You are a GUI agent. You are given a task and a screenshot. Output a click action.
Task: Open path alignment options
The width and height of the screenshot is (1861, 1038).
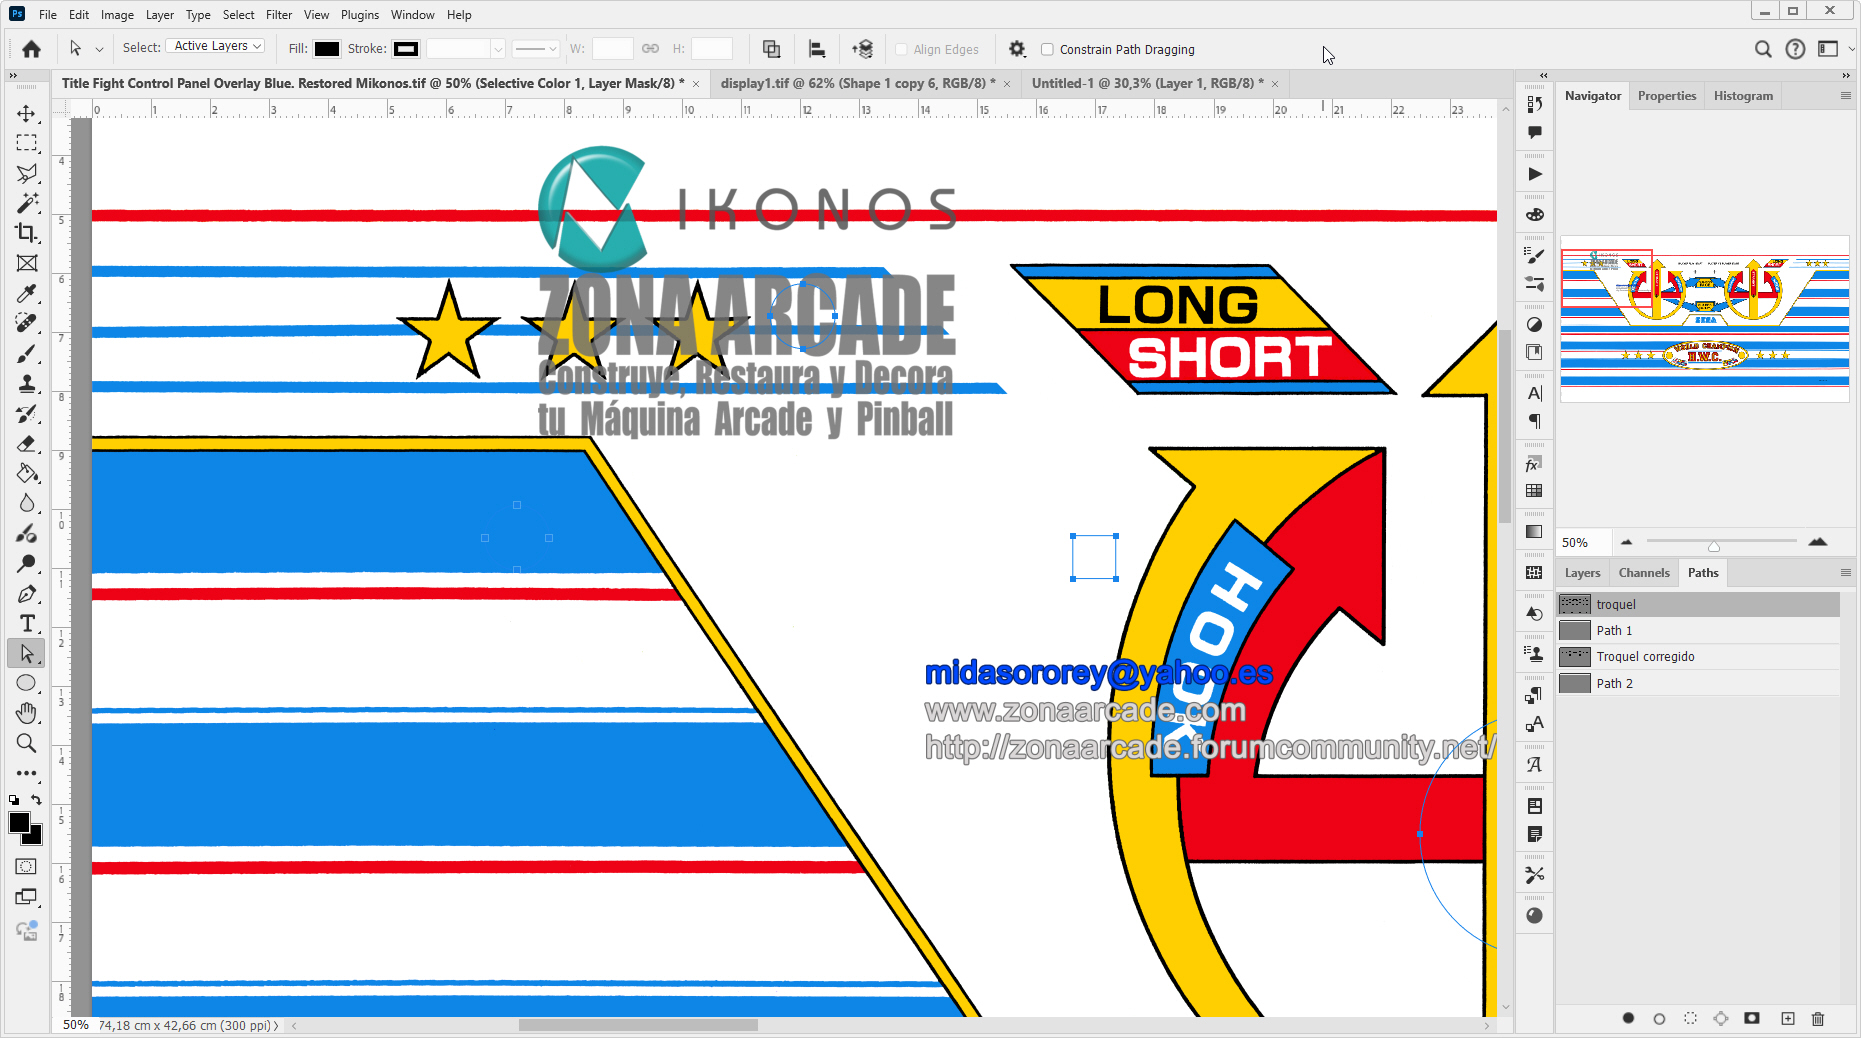click(817, 49)
